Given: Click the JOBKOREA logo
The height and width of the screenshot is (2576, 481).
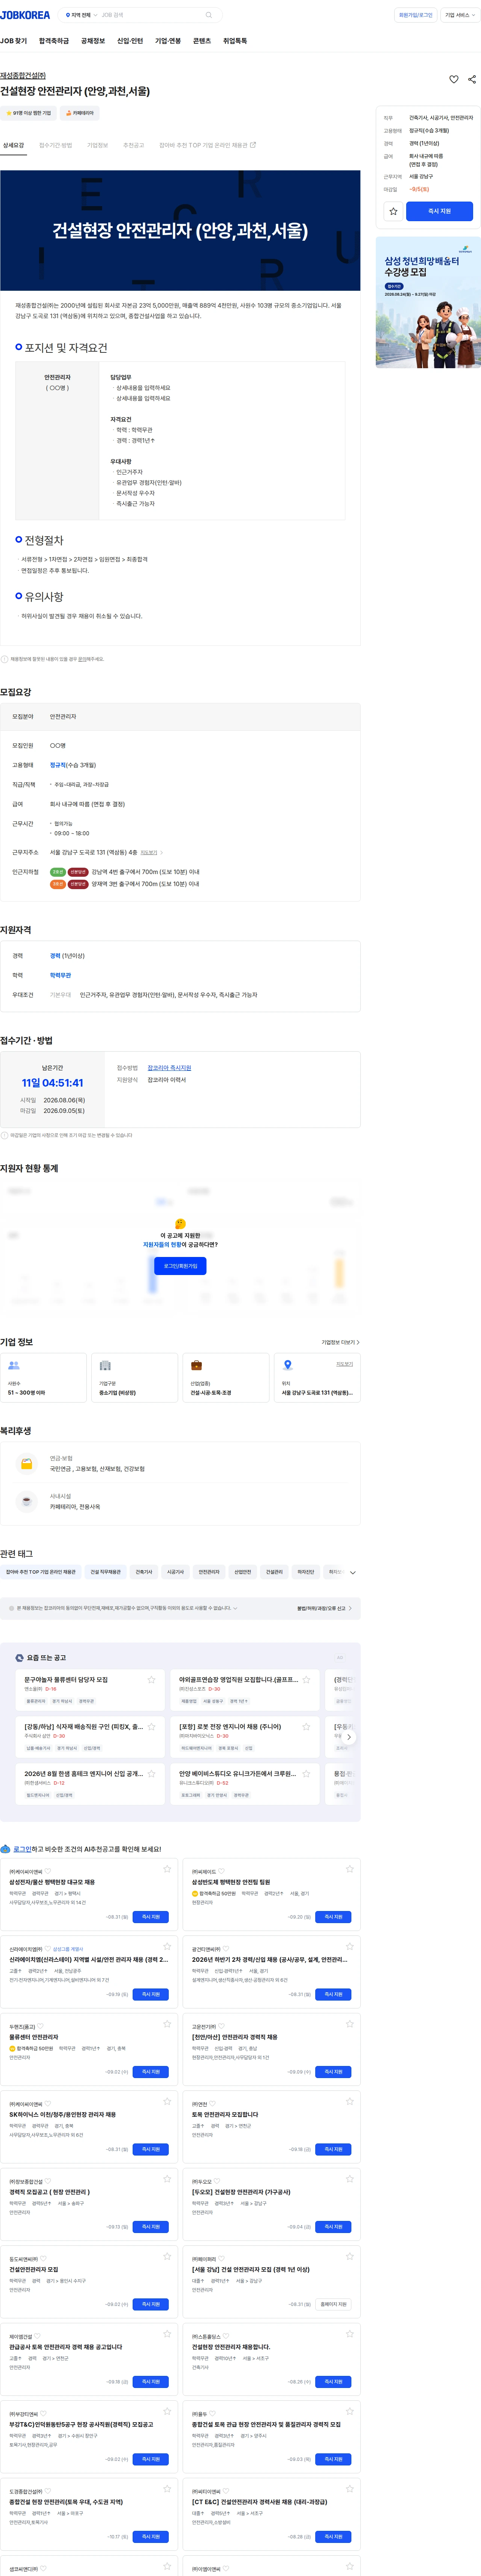Looking at the screenshot, I should point(25,15).
